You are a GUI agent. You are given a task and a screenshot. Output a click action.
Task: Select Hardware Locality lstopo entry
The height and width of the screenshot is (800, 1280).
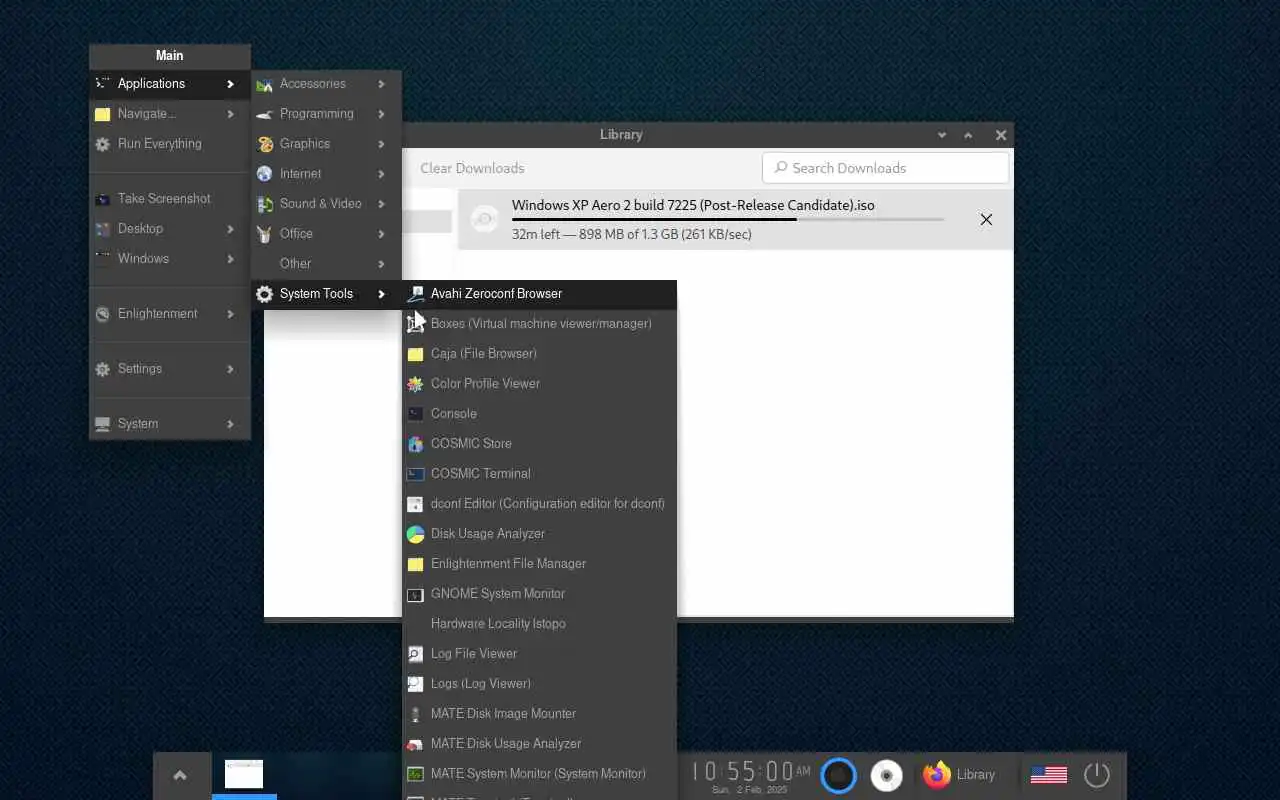pyautogui.click(x=539, y=624)
